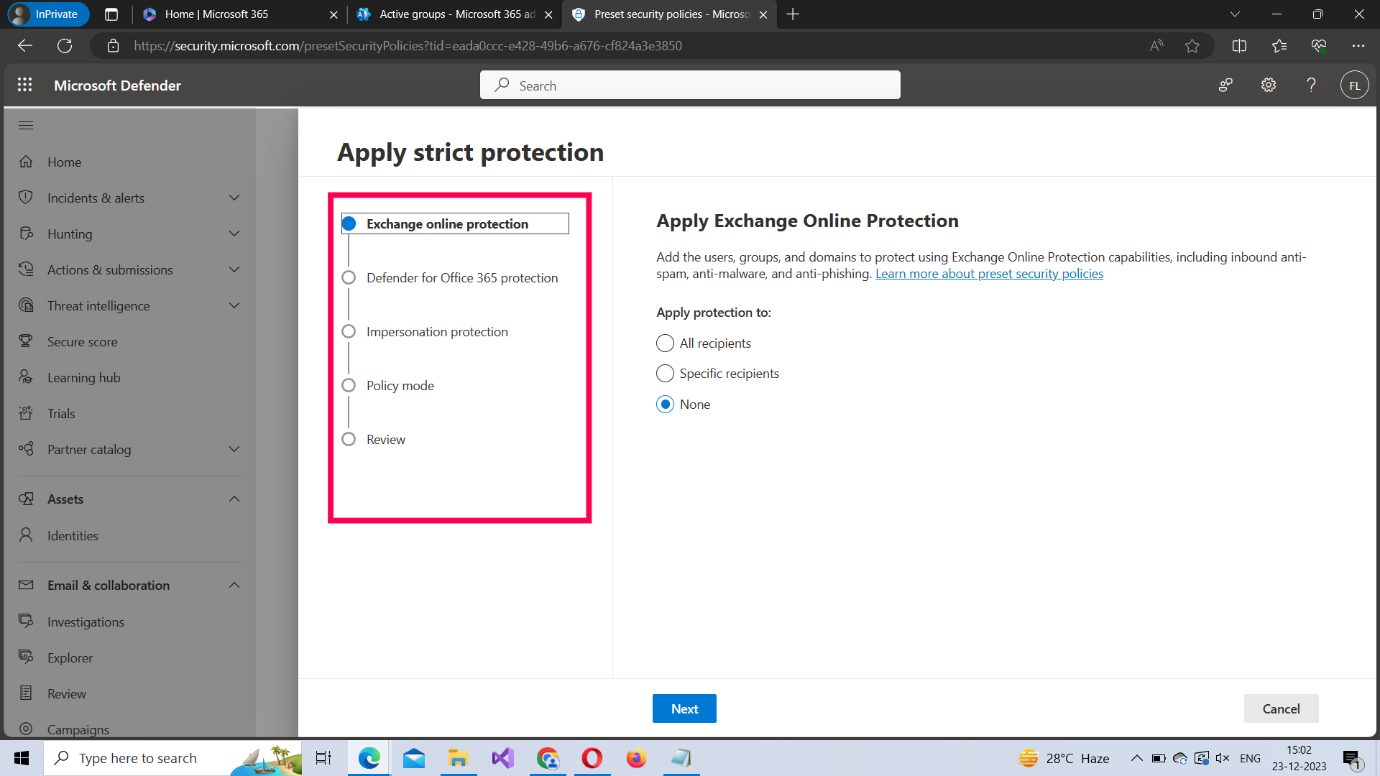Click the community people icon in header
The height and width of the screenshot is (776, 1380).
point(1225,85)
